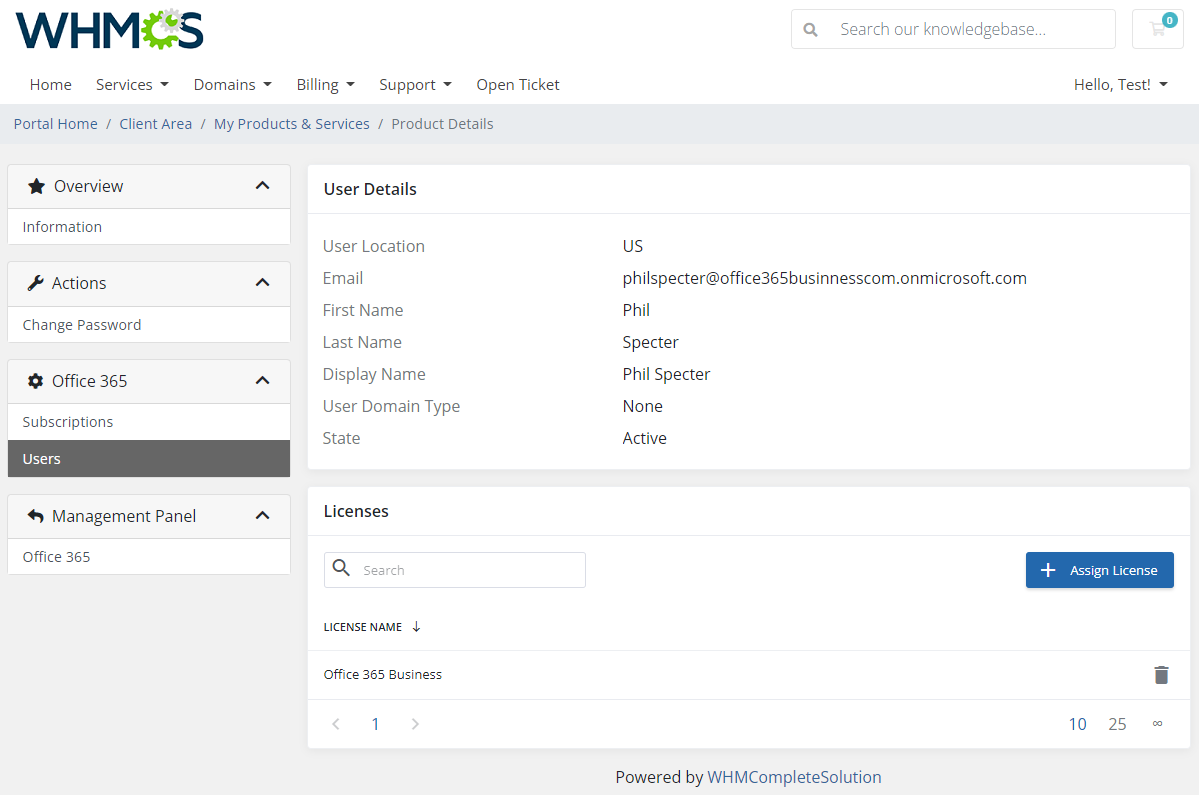
Task: Open the Hello, Test! account dropdown
Action: [x=1120, y=85]
